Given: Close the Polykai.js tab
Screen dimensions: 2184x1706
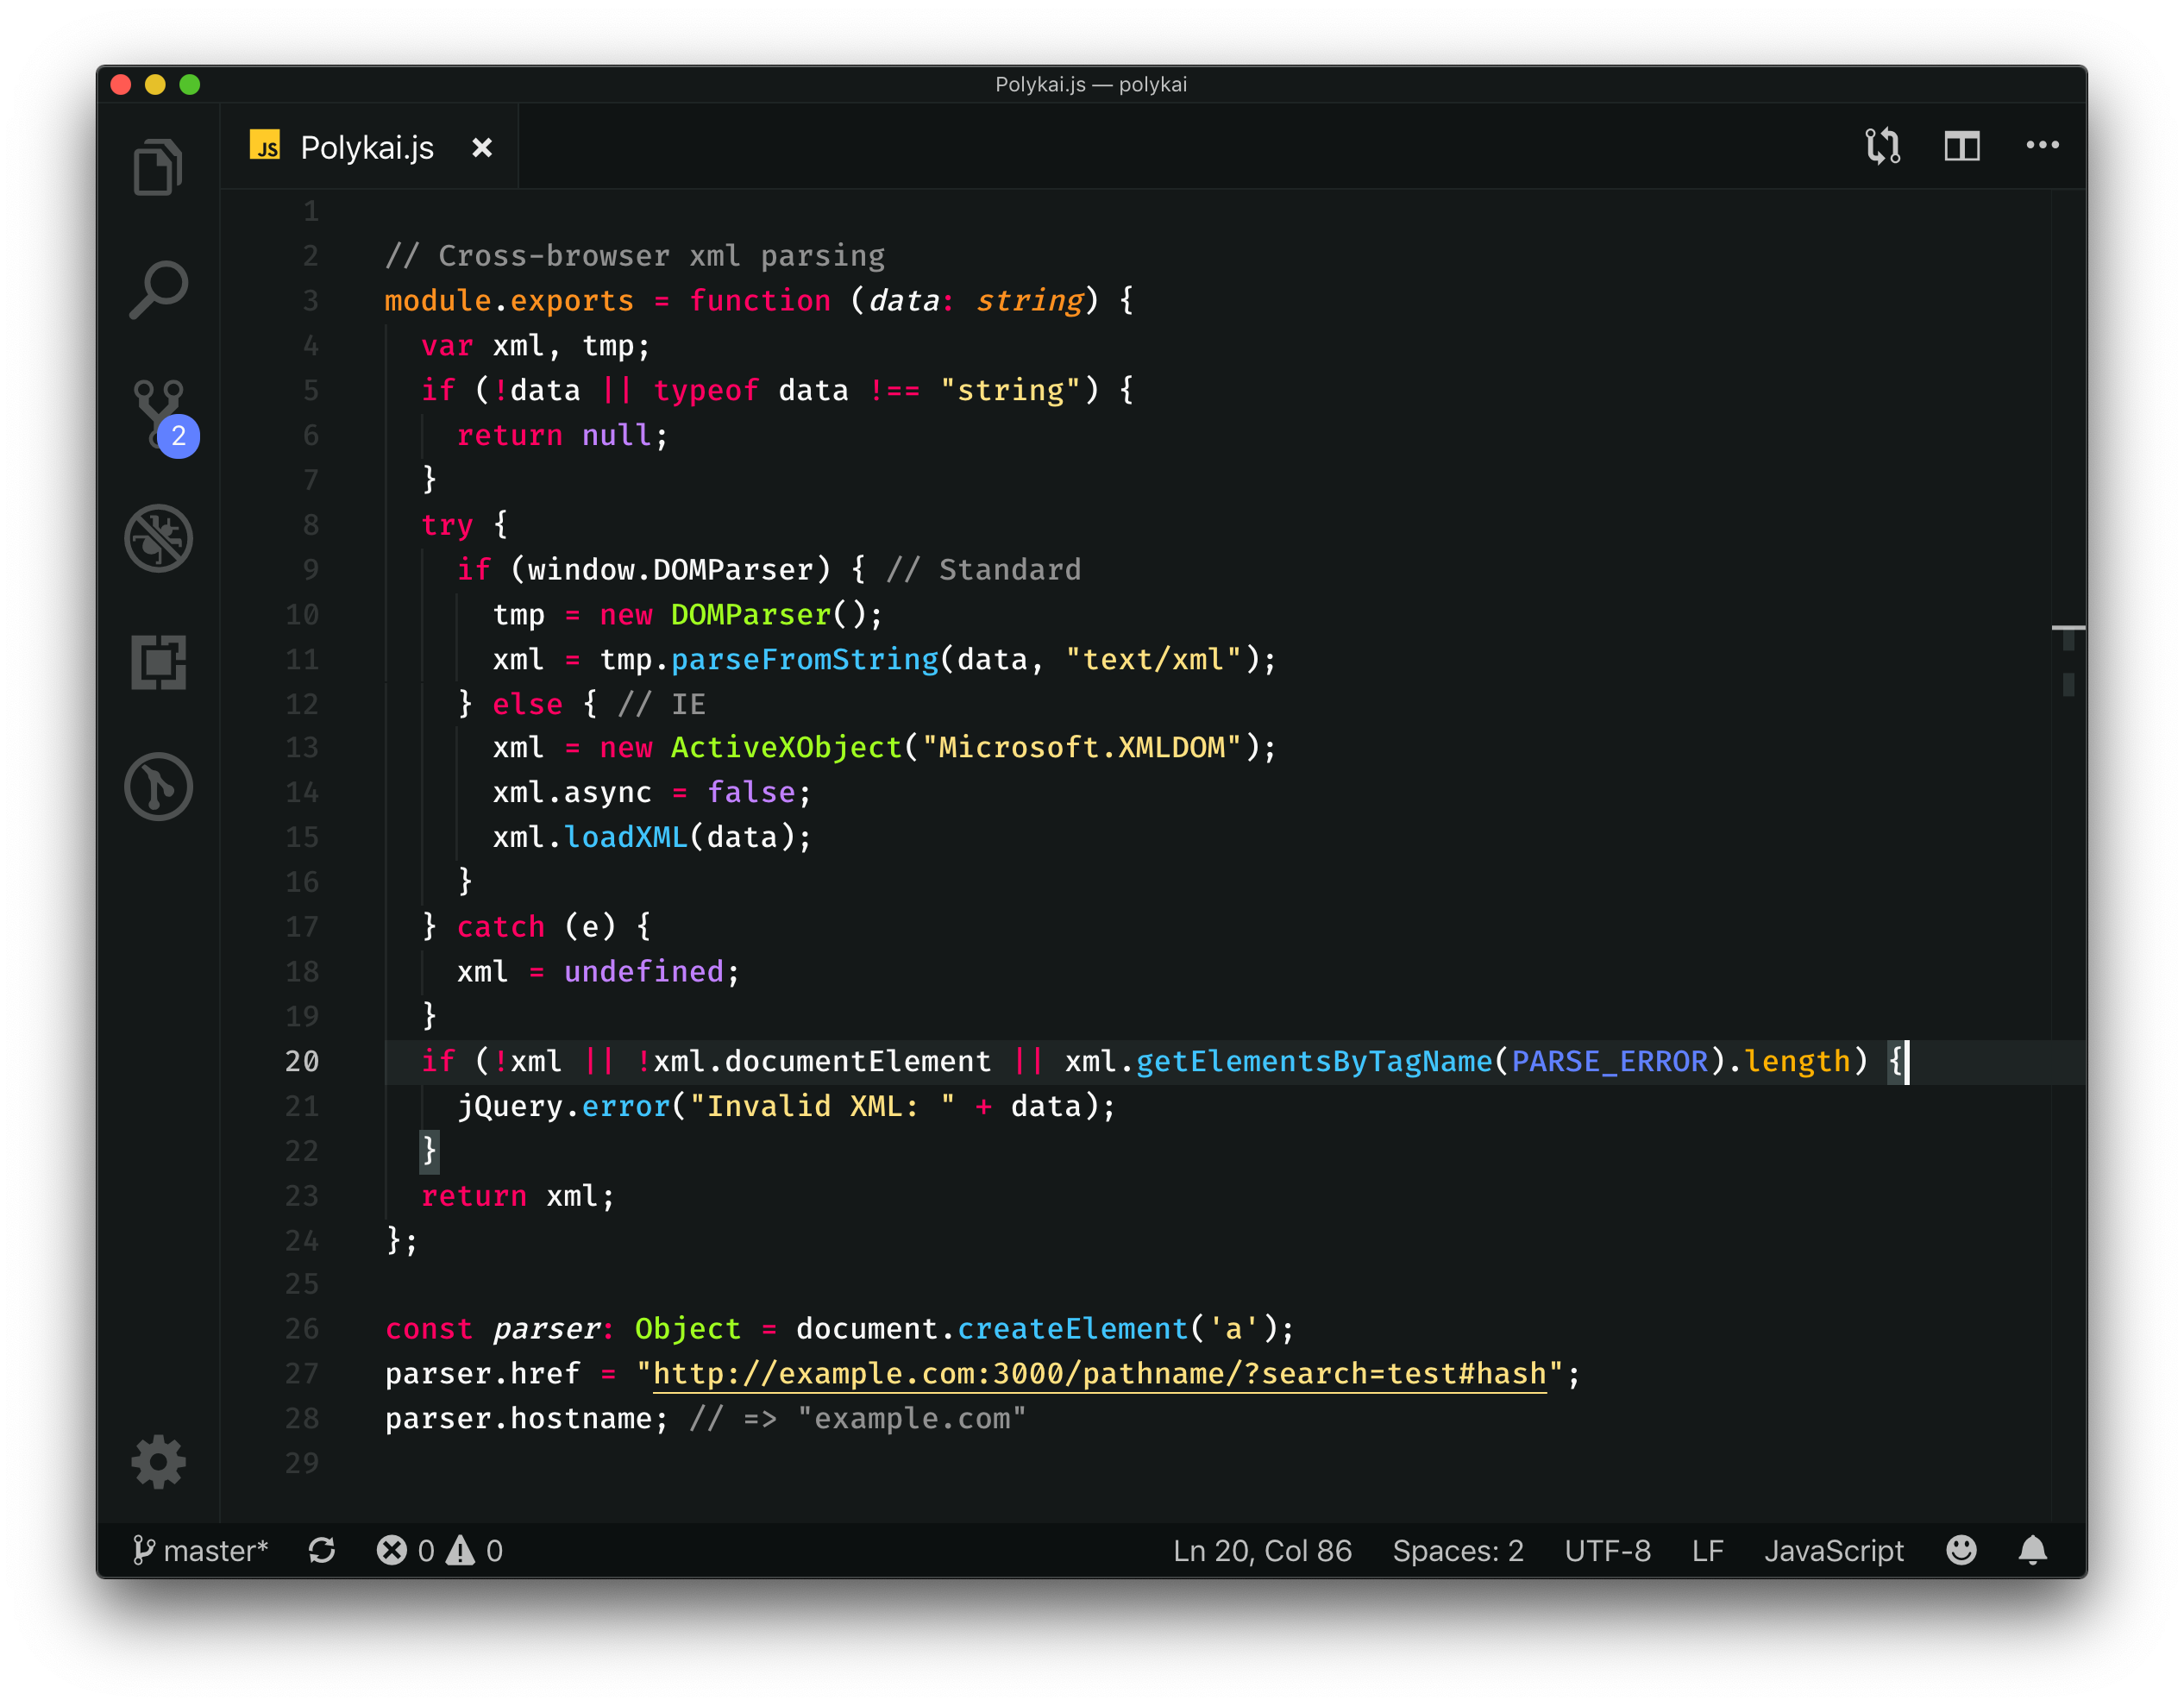Looking at the screenshot, I should click(x=482, y=148).
